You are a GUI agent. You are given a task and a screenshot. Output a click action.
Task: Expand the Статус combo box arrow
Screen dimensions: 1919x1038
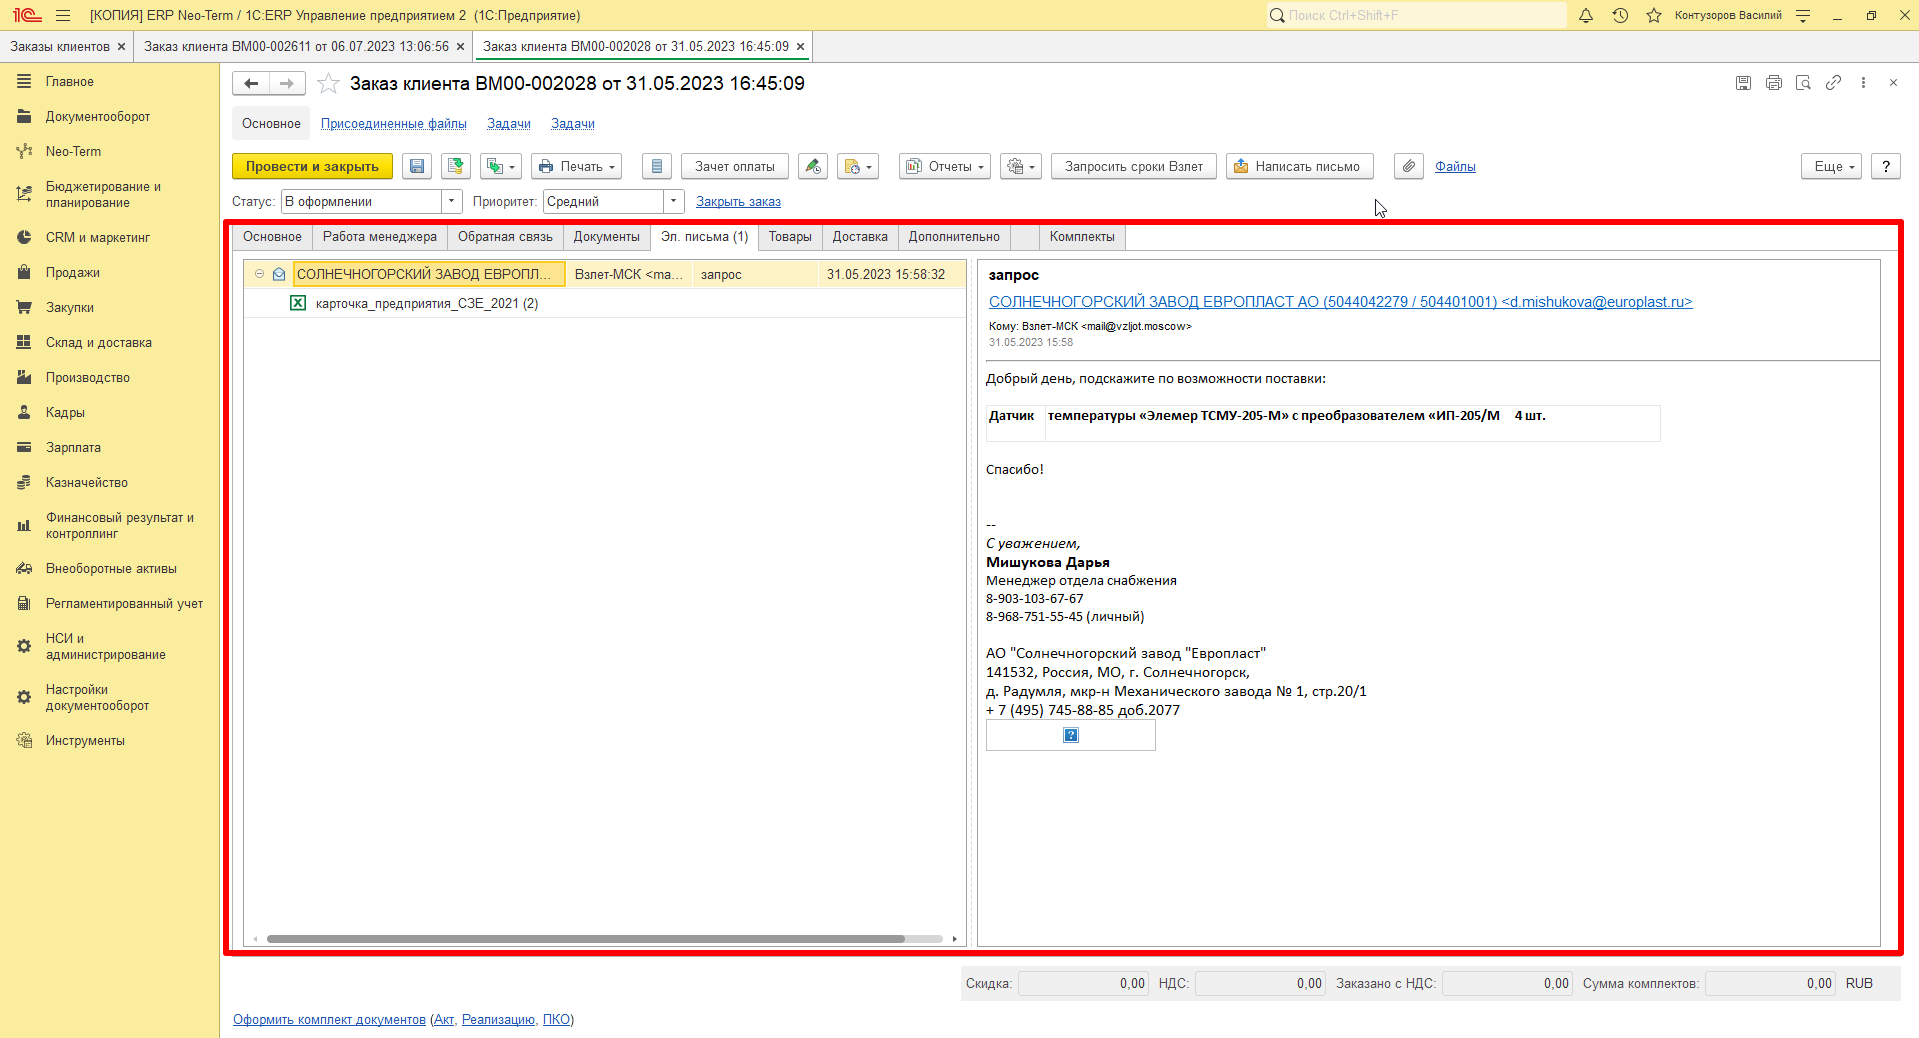tap(452, 202)
